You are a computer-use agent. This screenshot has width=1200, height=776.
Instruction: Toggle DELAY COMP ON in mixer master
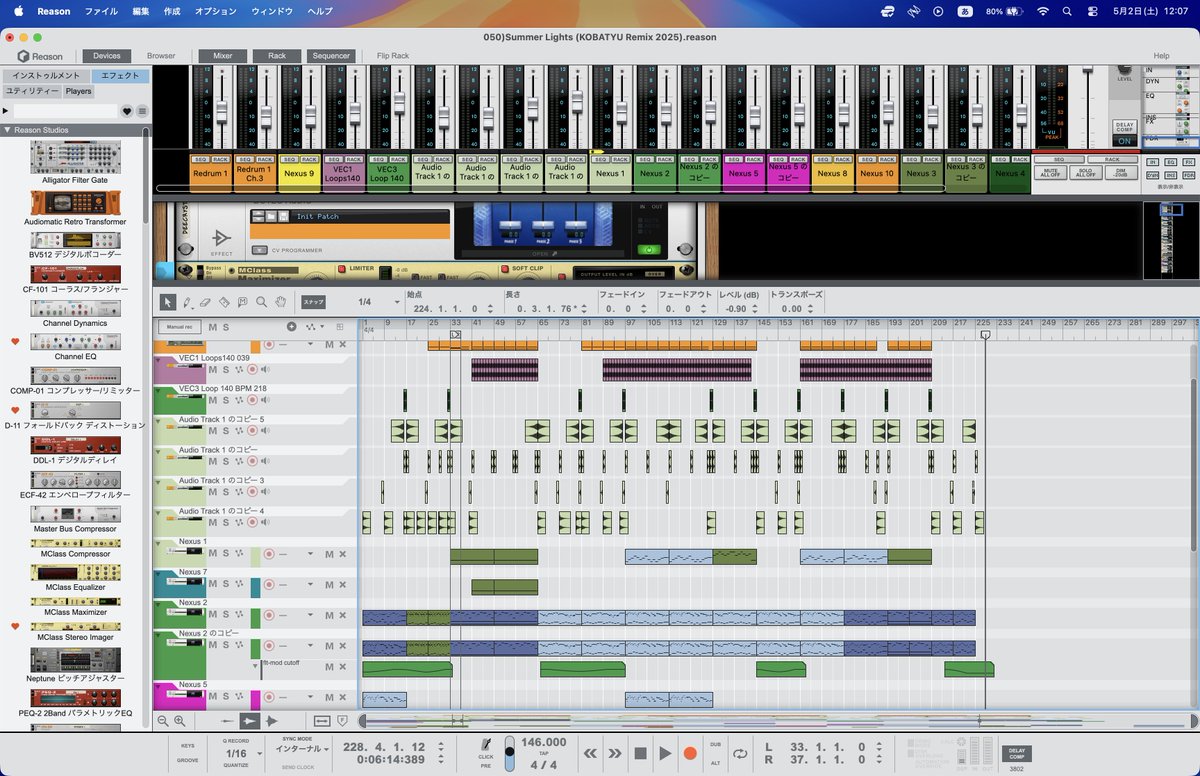pyautogui.click(x=1124, y=141)
